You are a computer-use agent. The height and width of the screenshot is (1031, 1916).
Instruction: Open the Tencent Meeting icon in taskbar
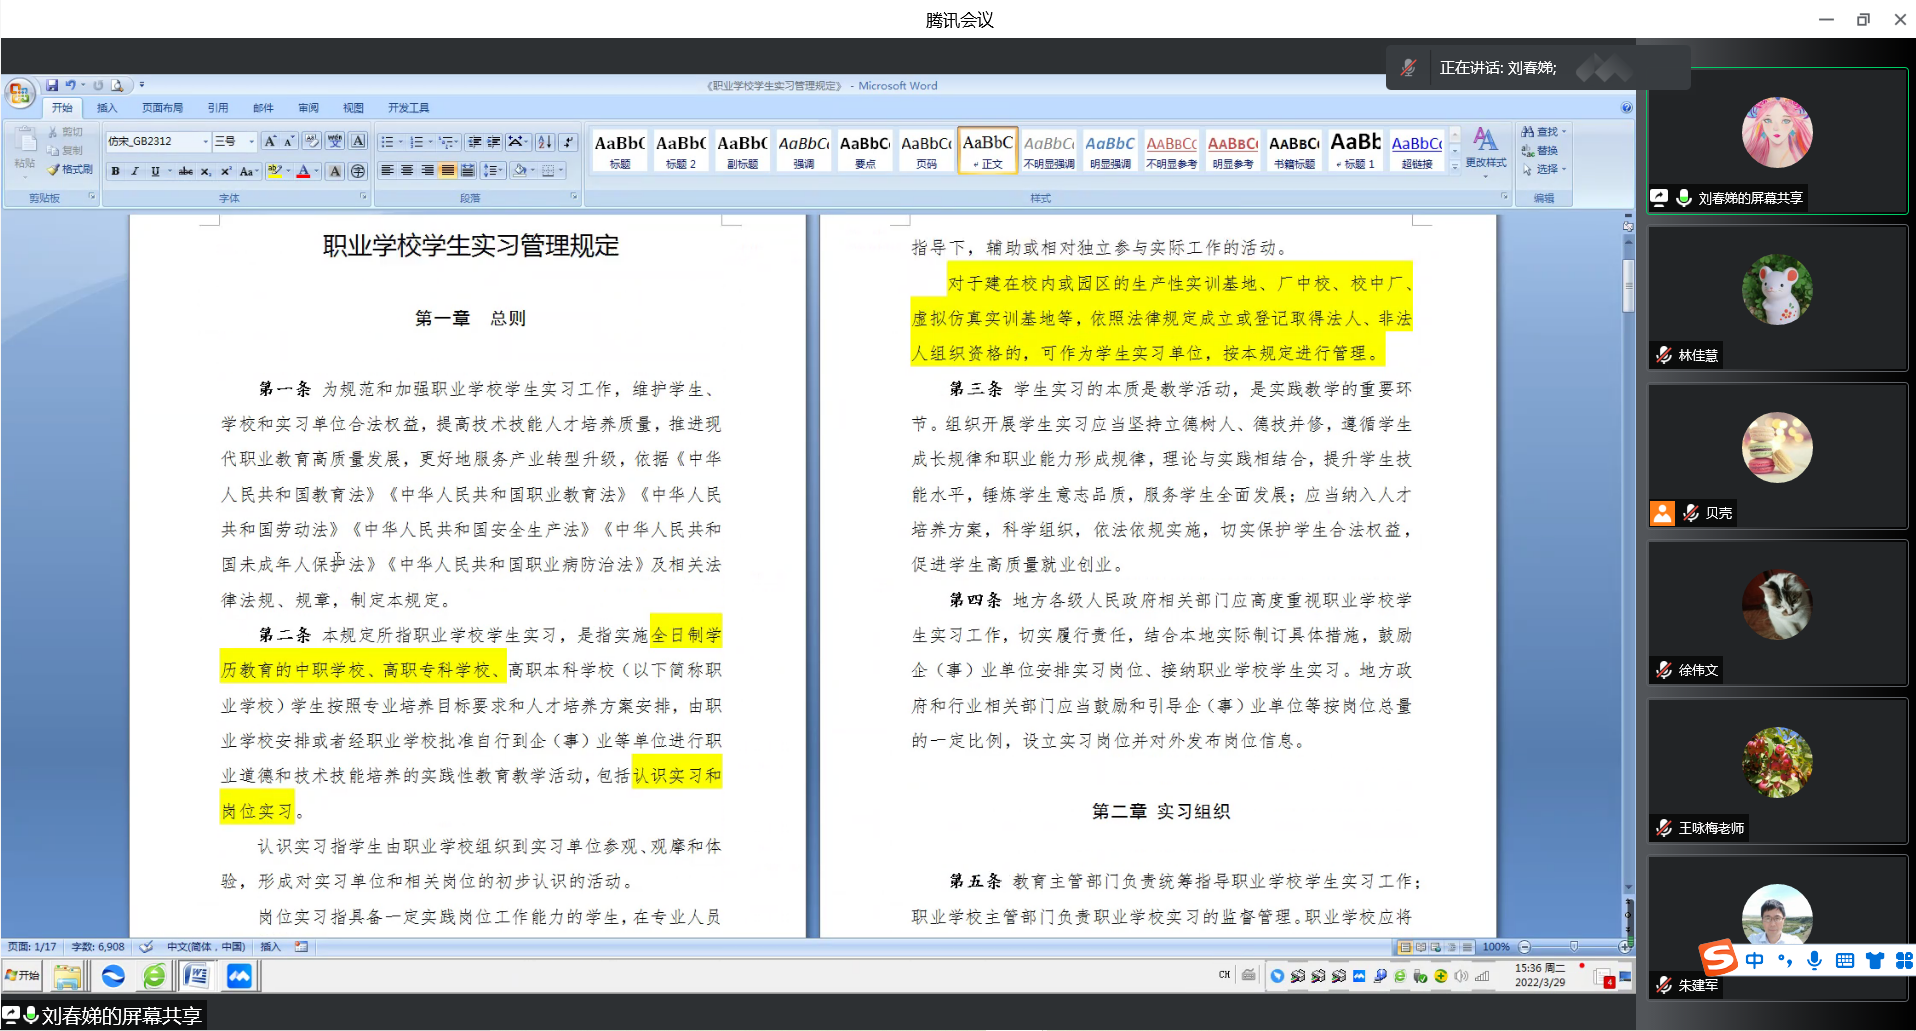pos(239,975)
